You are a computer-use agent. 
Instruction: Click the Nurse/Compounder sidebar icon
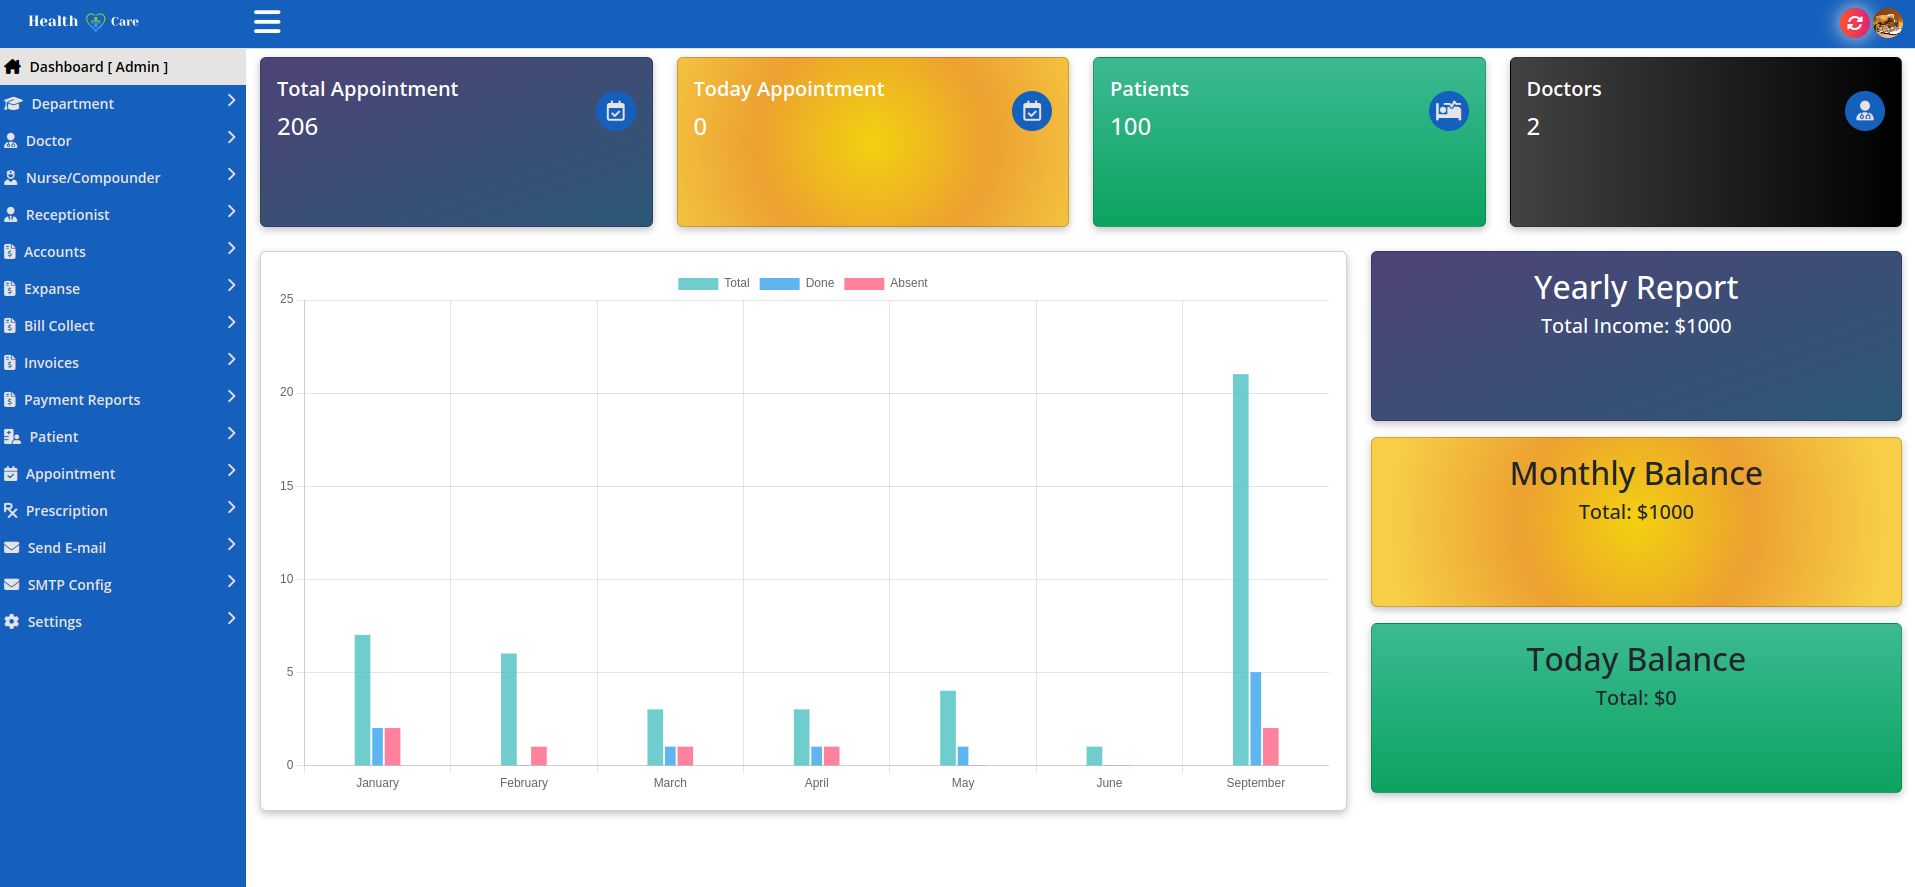[x=11, y=178]
